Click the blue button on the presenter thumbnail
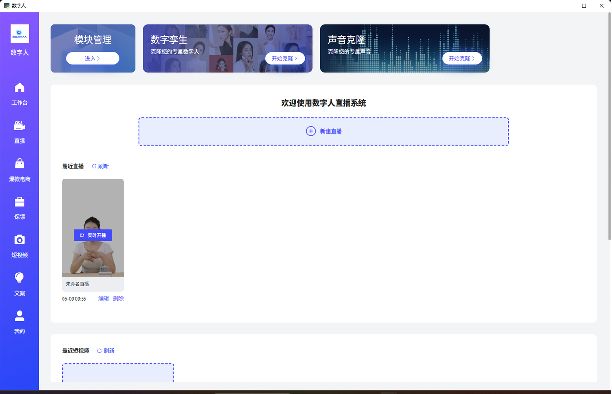 [93, 235]
